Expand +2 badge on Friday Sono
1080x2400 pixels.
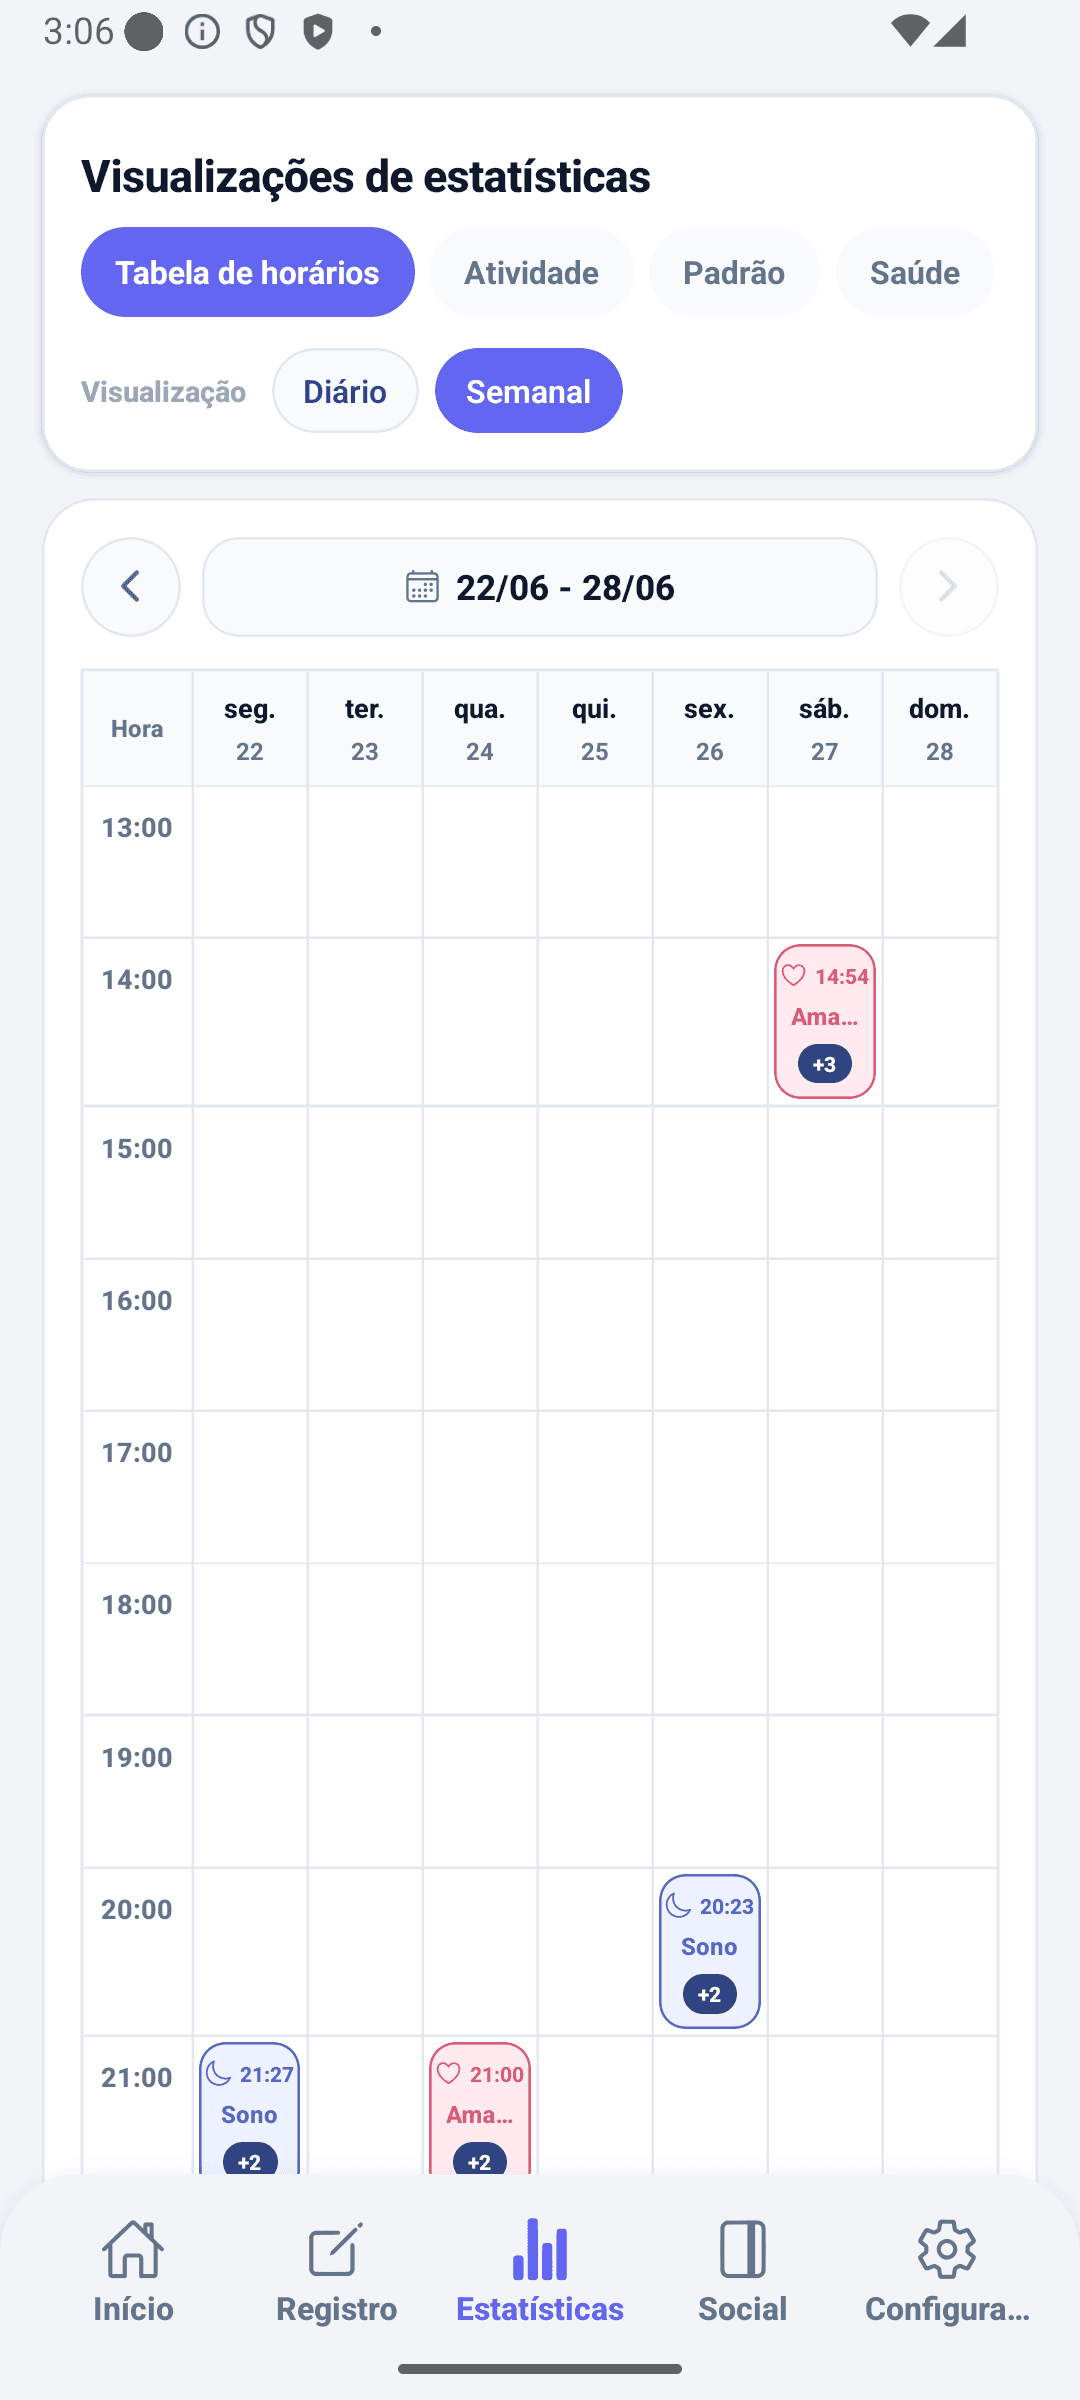click(710, 1994)
